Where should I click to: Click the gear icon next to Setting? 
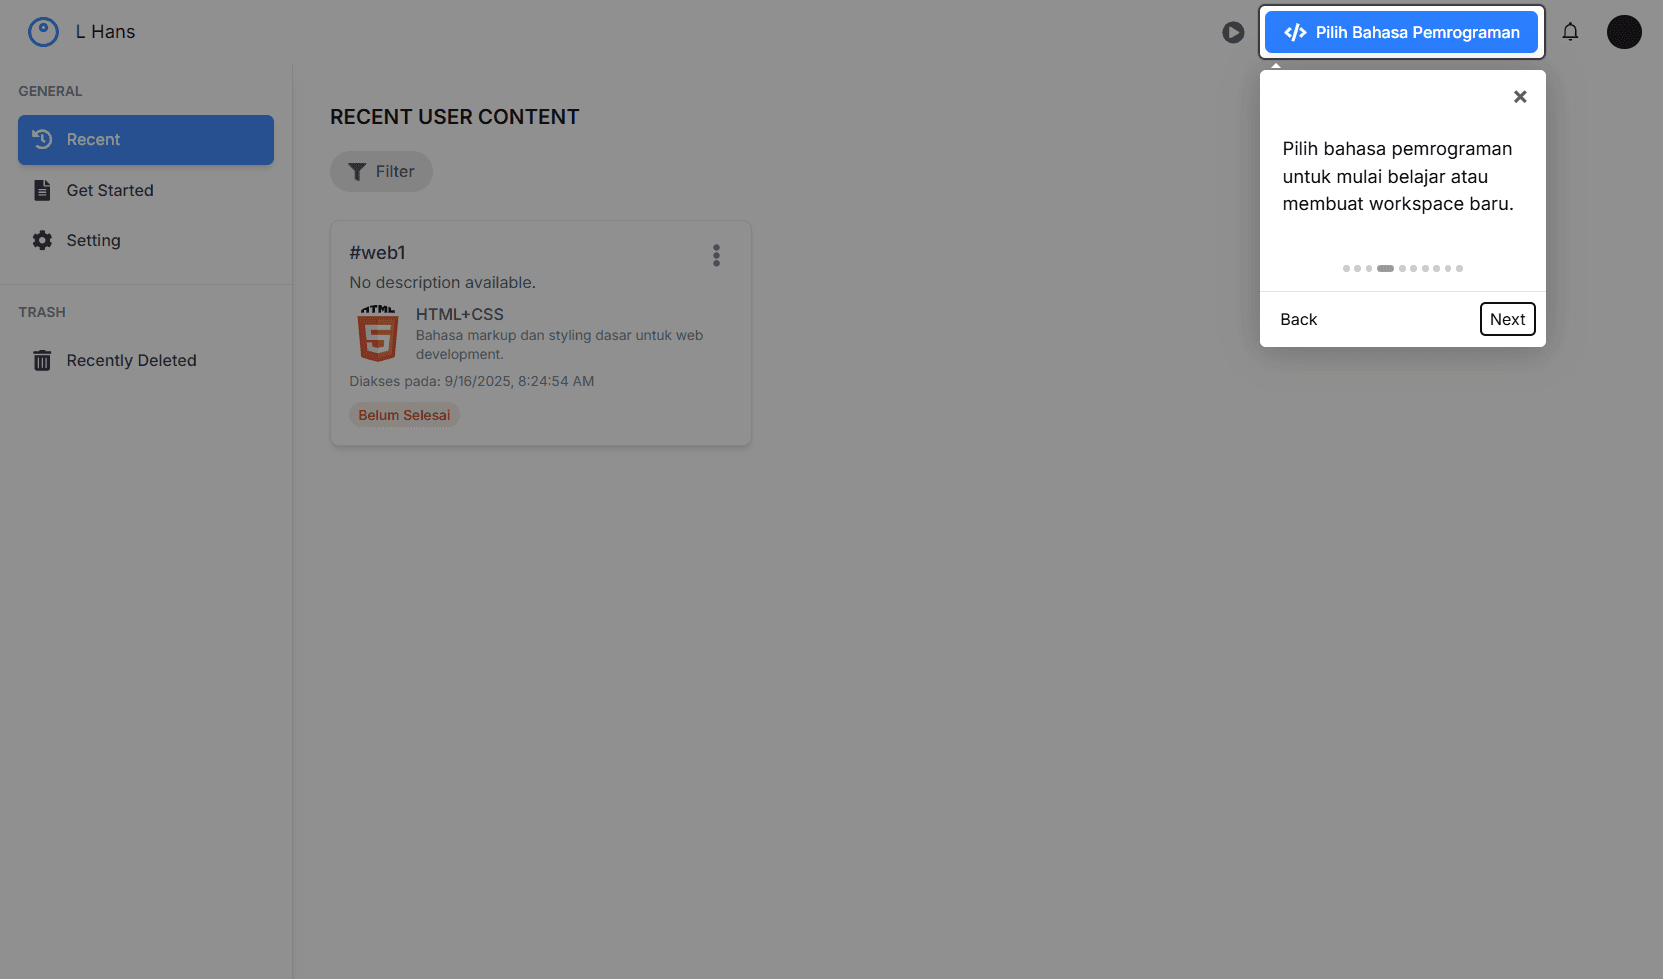pos(42,240)
